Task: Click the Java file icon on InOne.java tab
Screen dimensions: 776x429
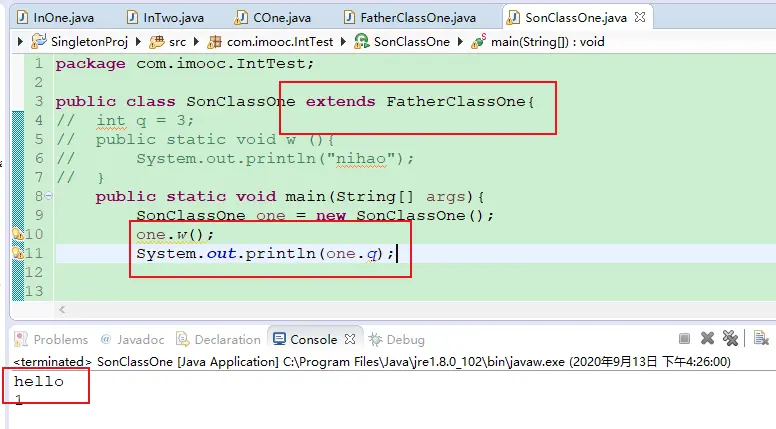Action: coord(22,17)
